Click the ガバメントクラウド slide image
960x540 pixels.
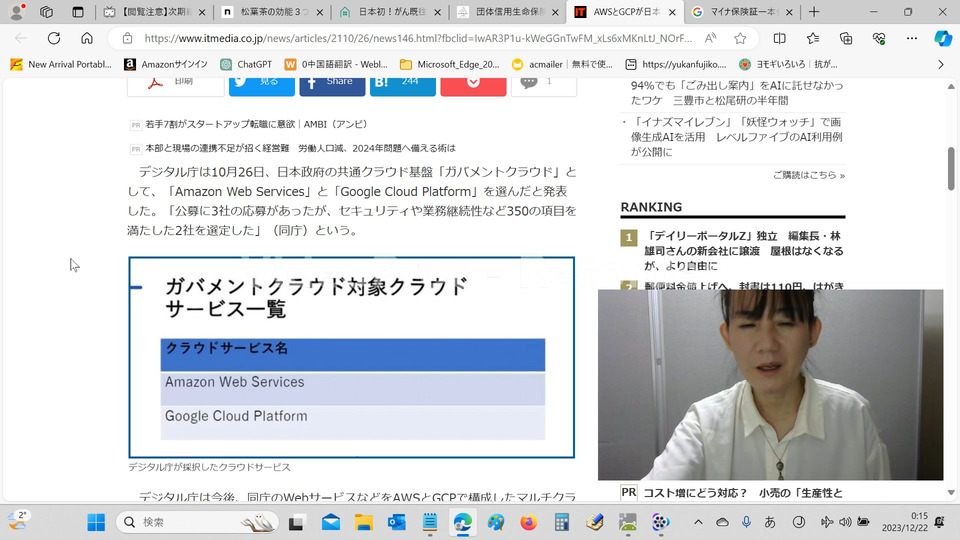click(x=351, y=358)
